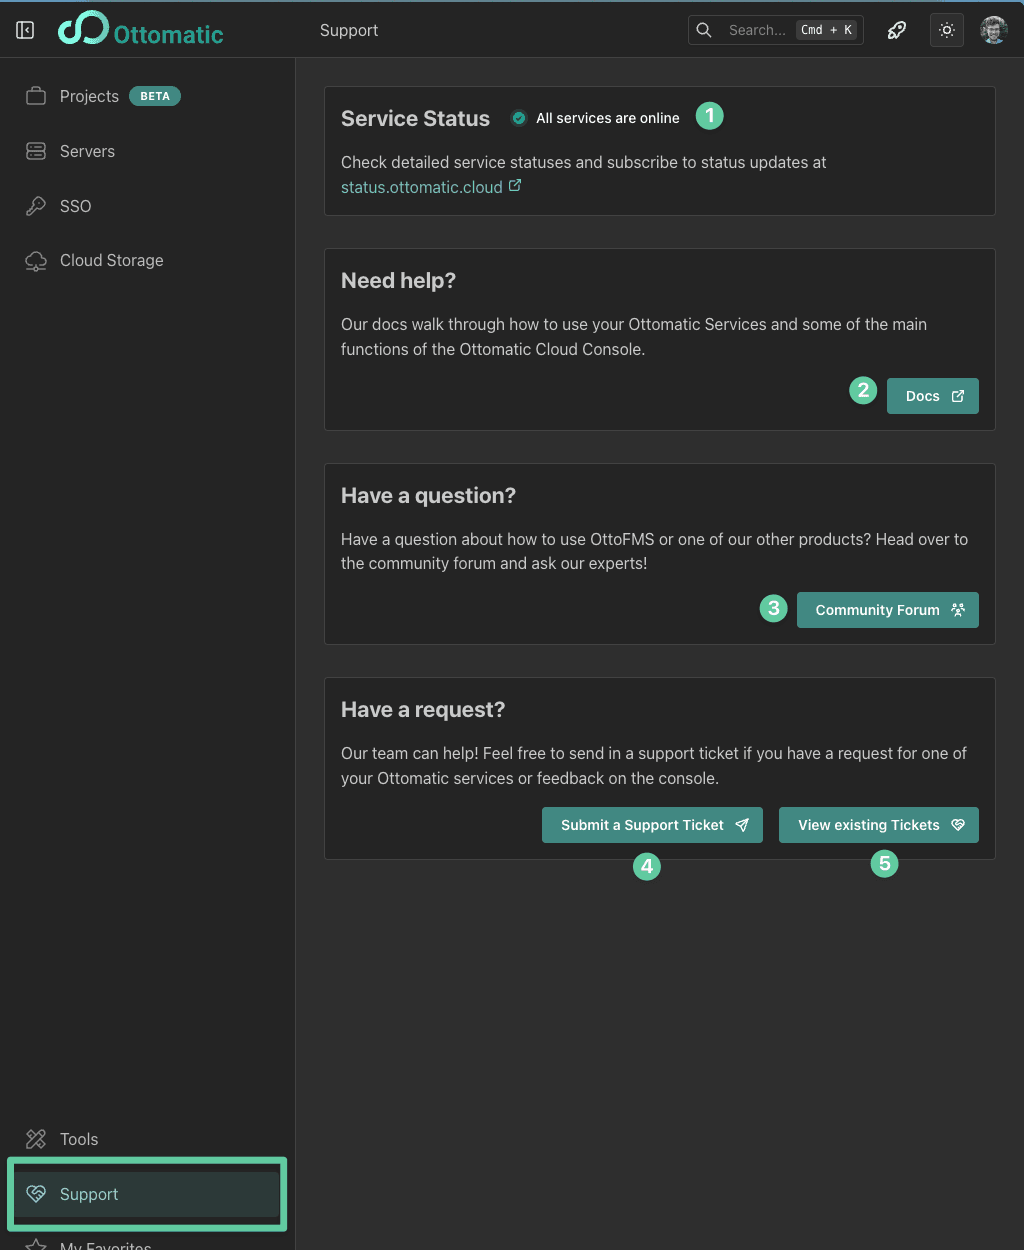Click the SSO key icon

36,206
